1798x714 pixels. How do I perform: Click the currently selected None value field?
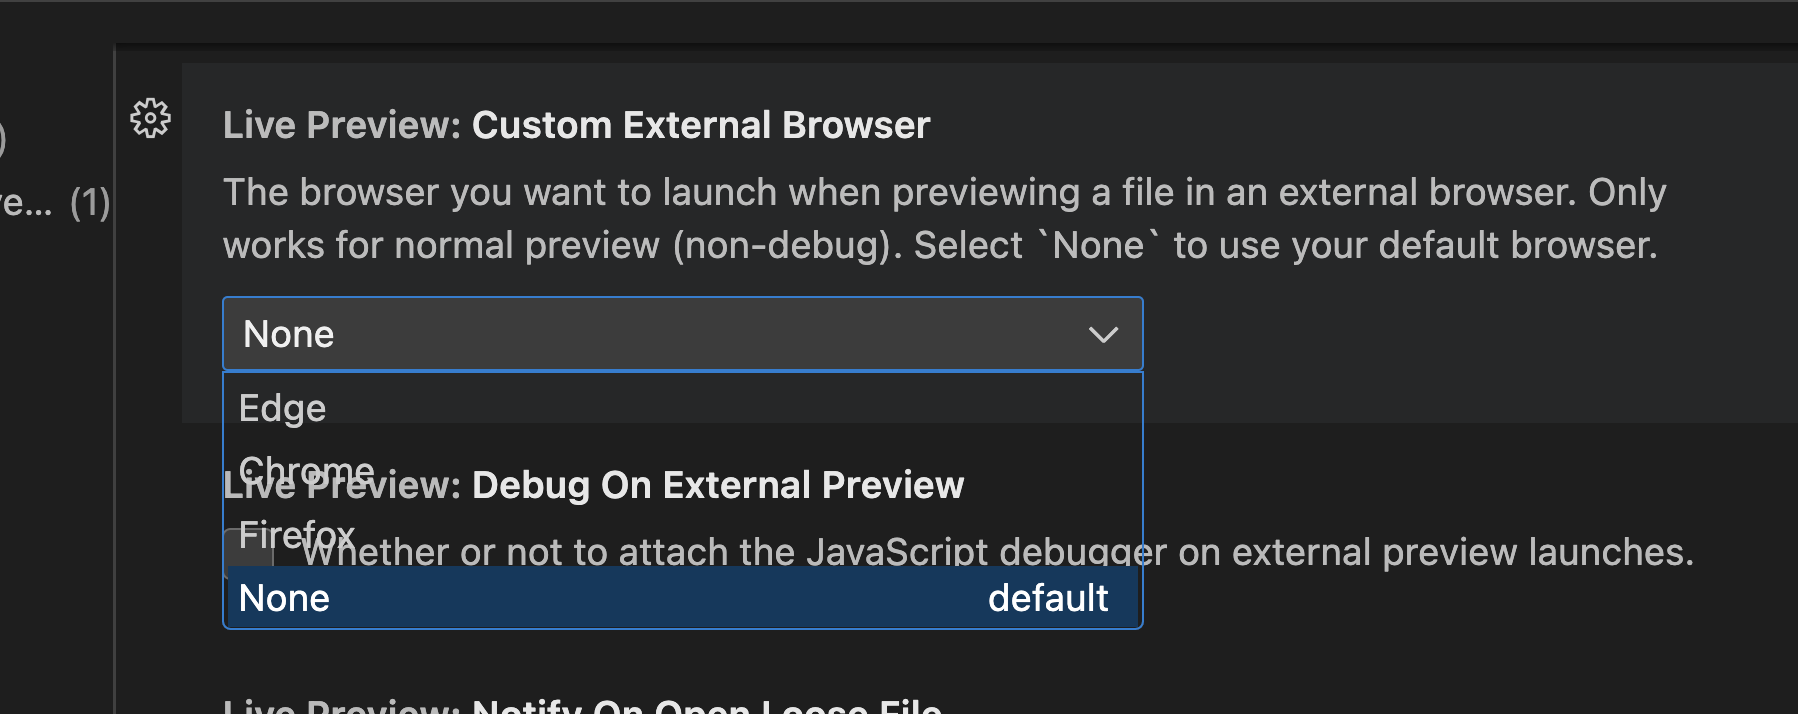tap(400, 334)
